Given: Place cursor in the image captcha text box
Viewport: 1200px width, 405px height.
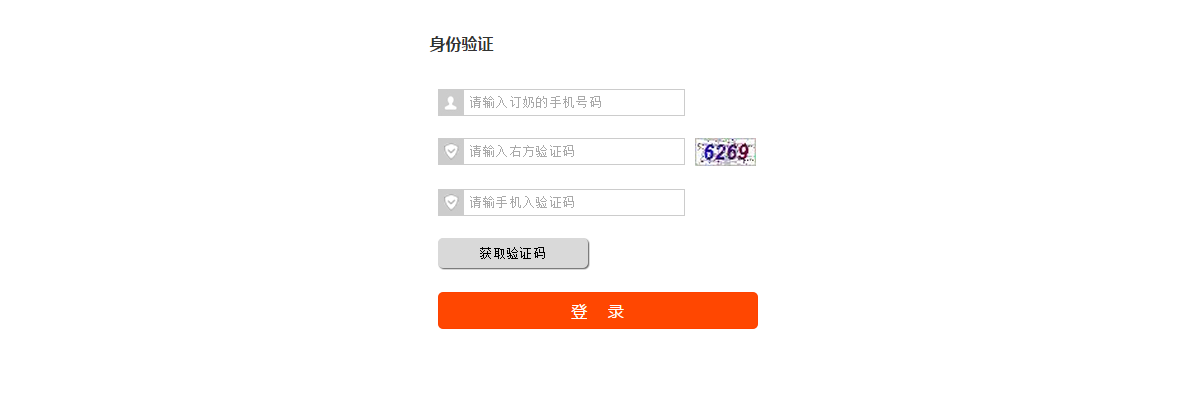Looking at the screenshot, I should 574,151.
